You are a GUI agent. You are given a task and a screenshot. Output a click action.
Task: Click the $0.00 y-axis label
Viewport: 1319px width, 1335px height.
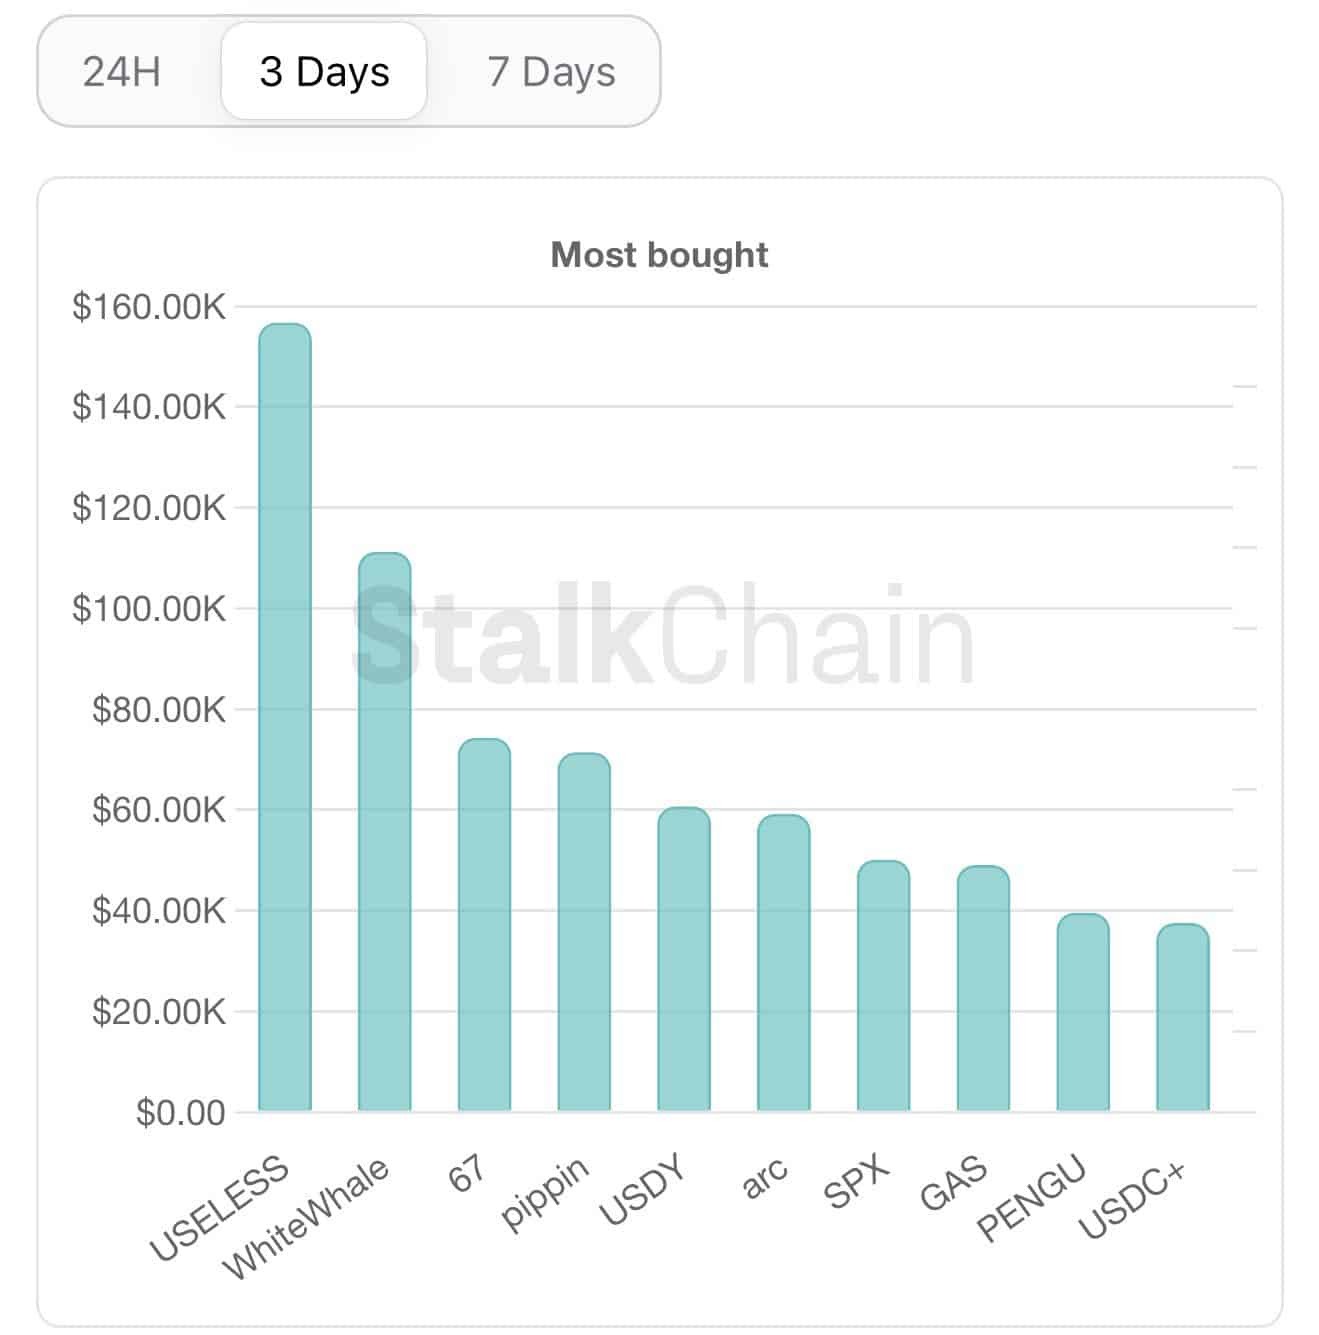coord(181,1112)
